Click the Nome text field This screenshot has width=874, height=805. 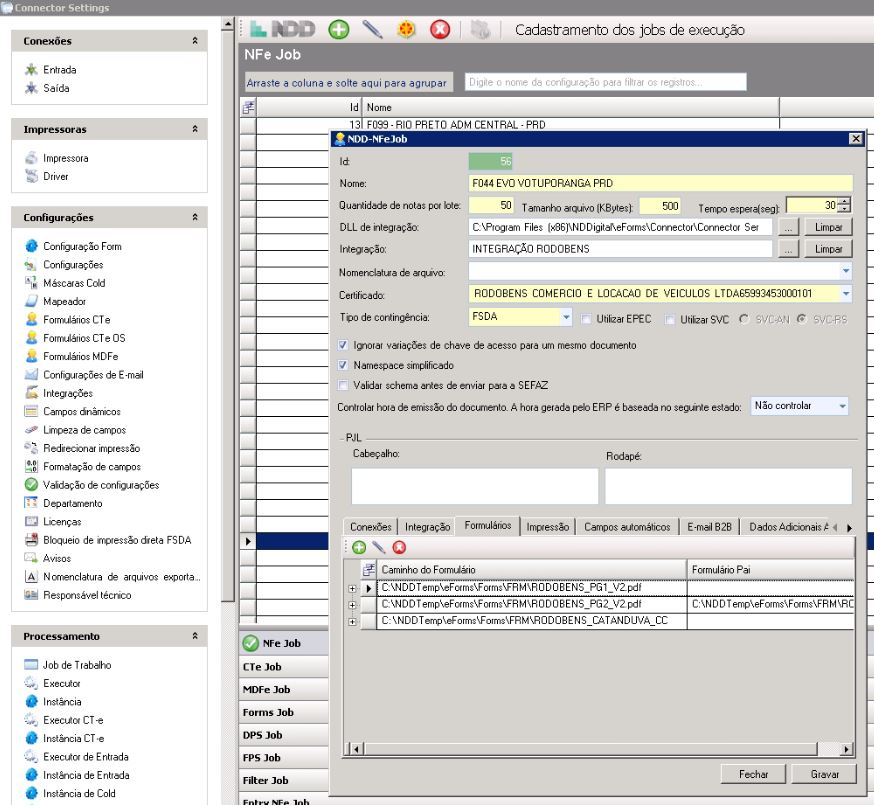click(x=660, y=183)
